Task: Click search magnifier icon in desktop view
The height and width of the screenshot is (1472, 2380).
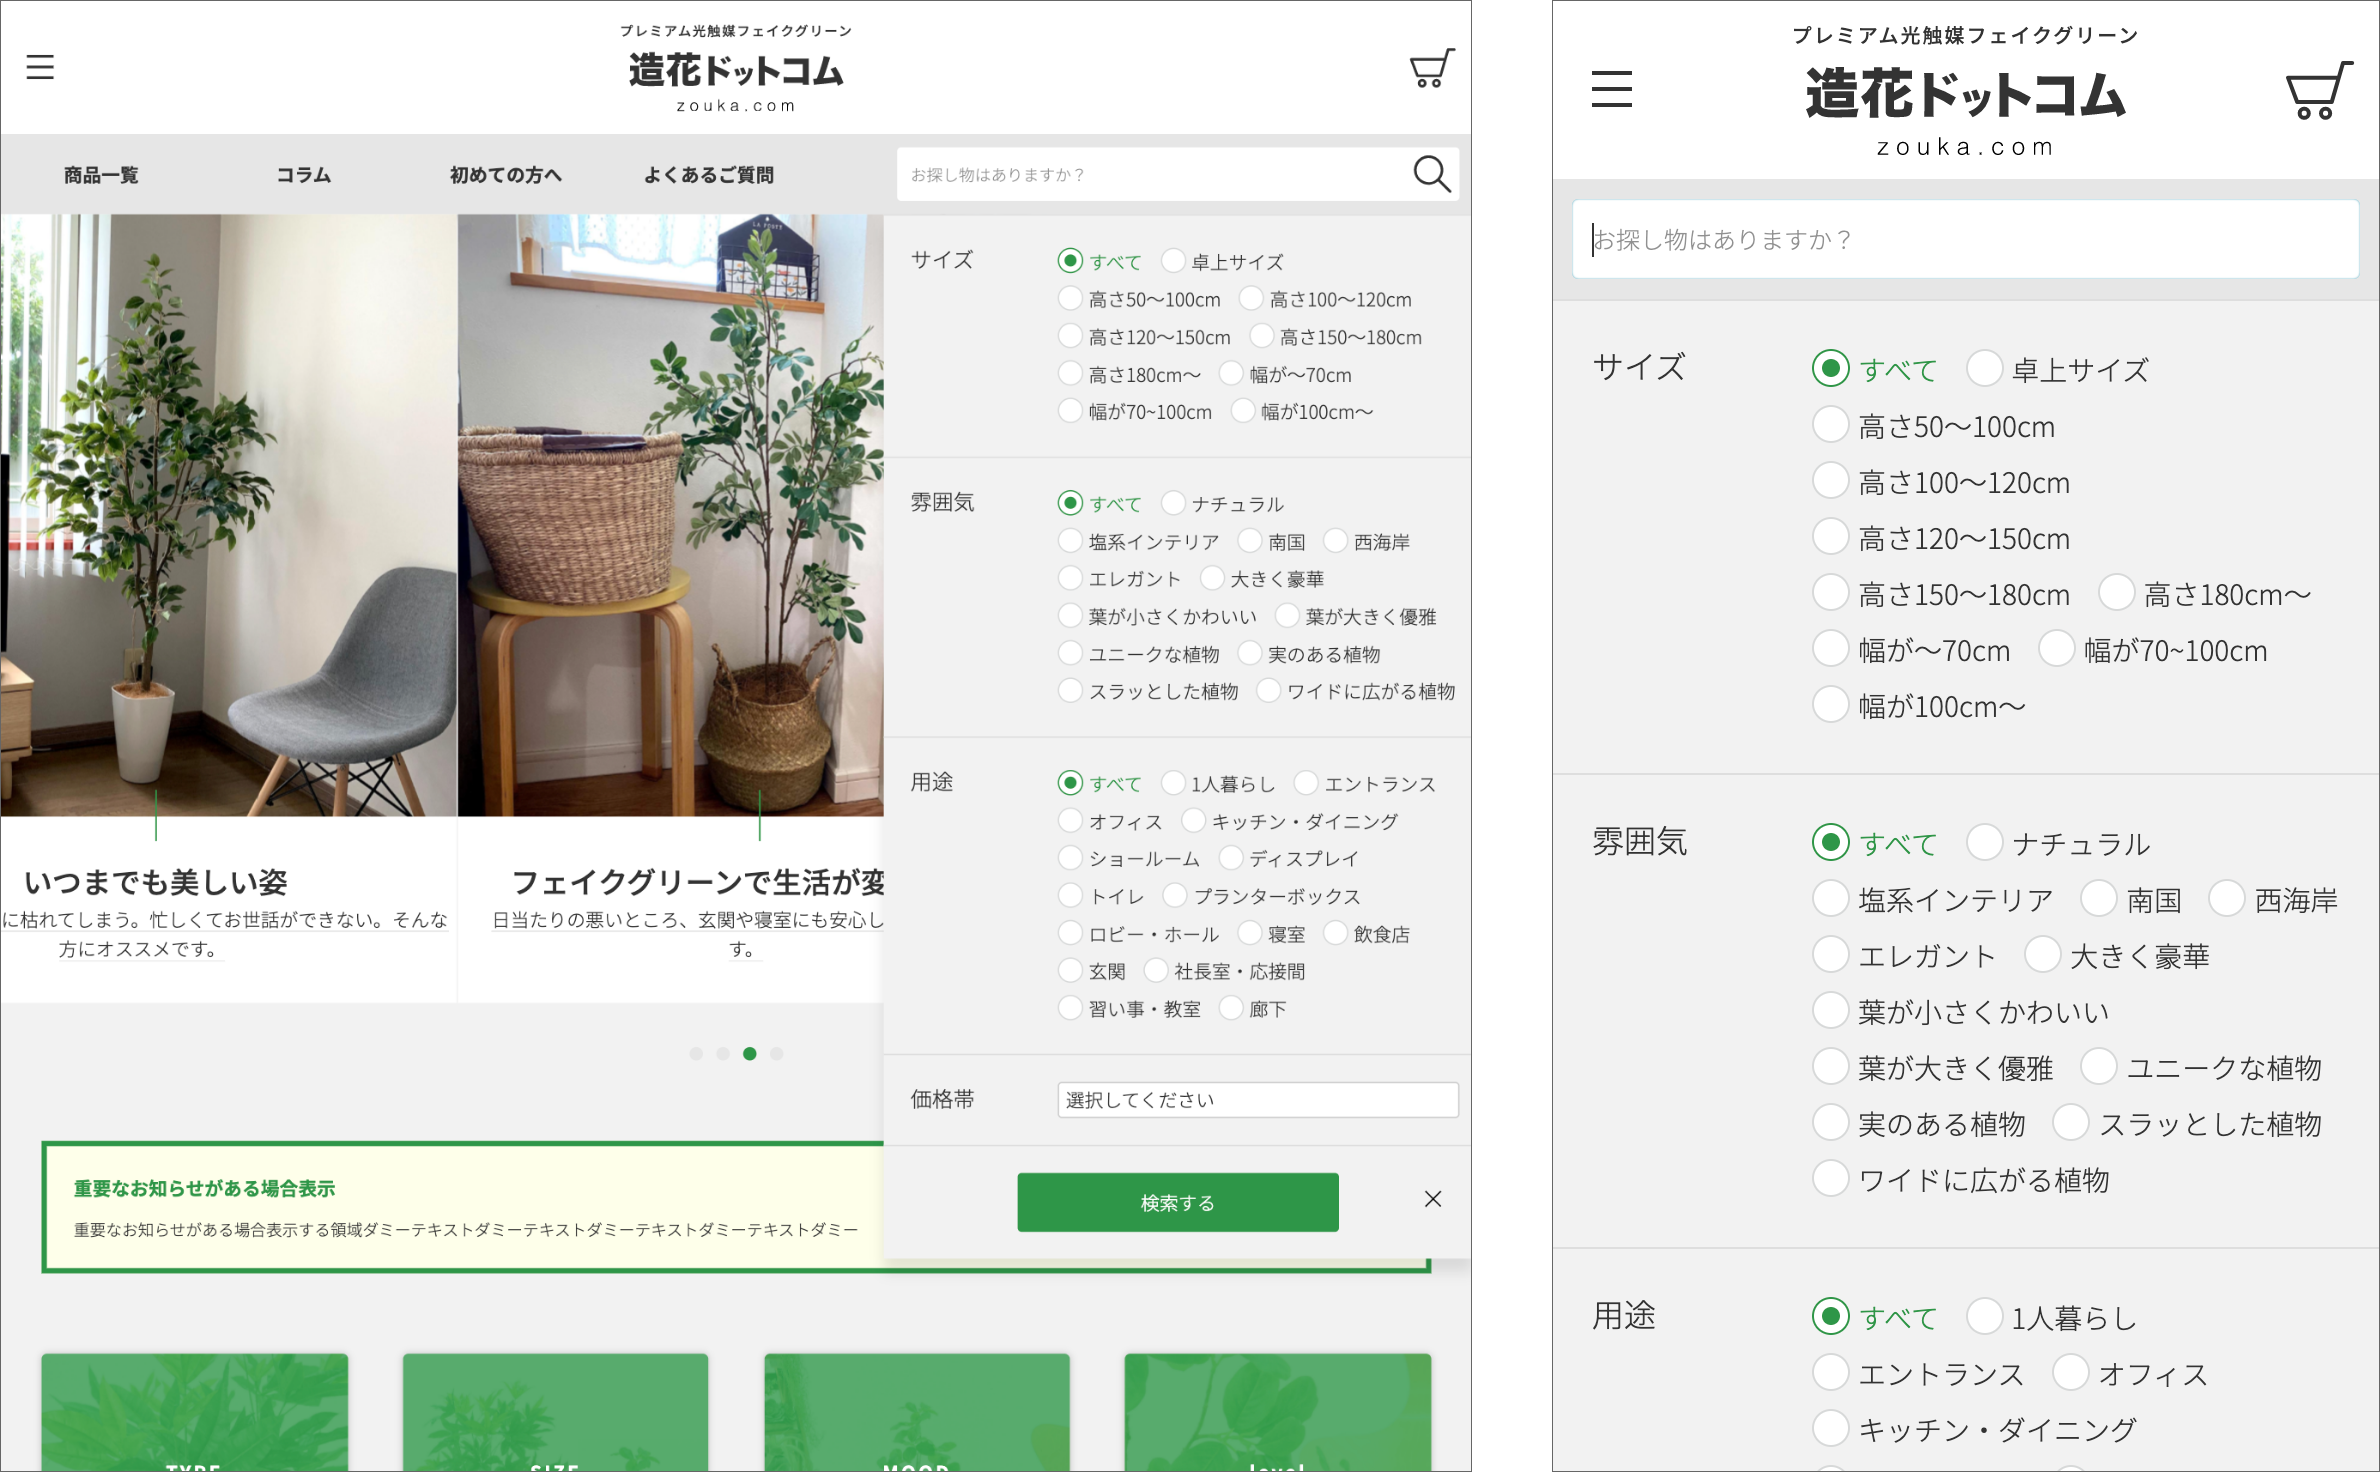Action: pyautogui.click(x=1432, y=174)
